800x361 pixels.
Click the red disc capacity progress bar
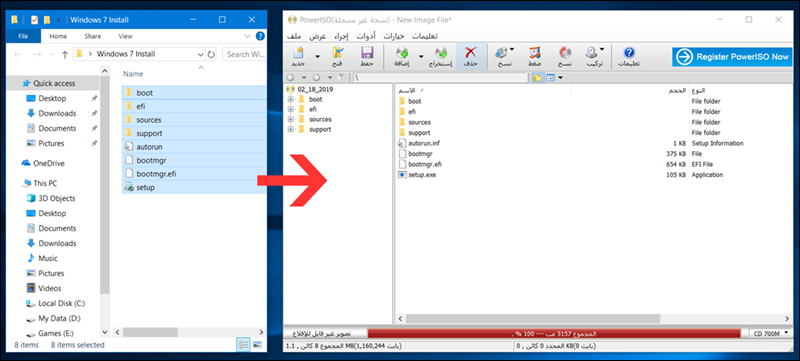coord(554,333)
